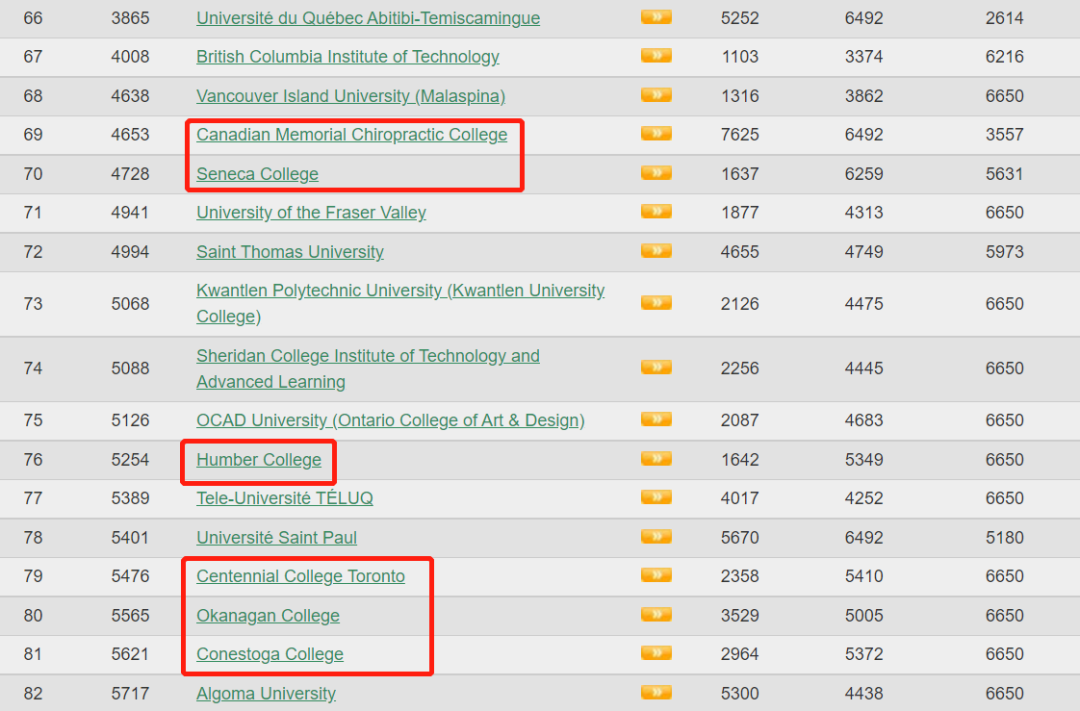Image resolution: width=1080 pixels, height=711 pixels.
Task: Click the world rank cell 5565
Action: (x=130, y=615)
